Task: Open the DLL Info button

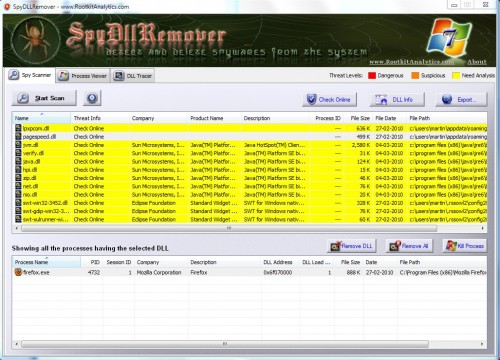Action: [397, 99]
